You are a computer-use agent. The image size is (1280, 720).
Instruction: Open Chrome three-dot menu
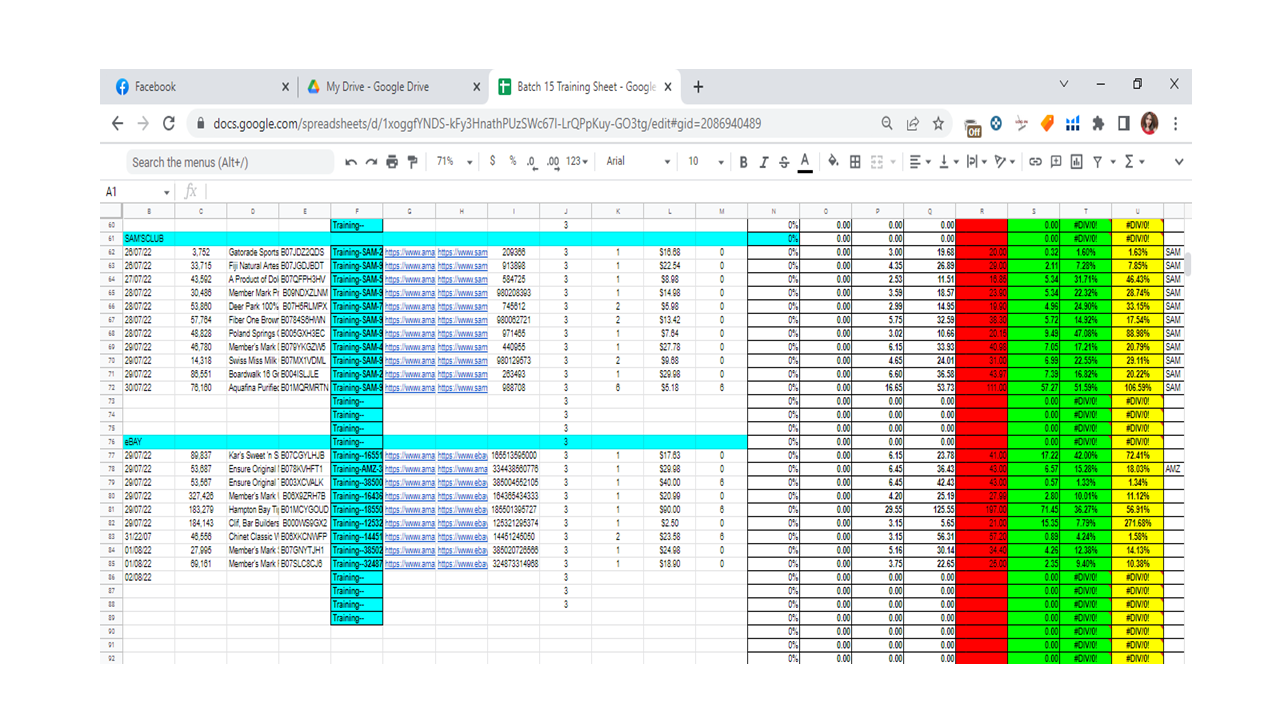click(1175, 124)
